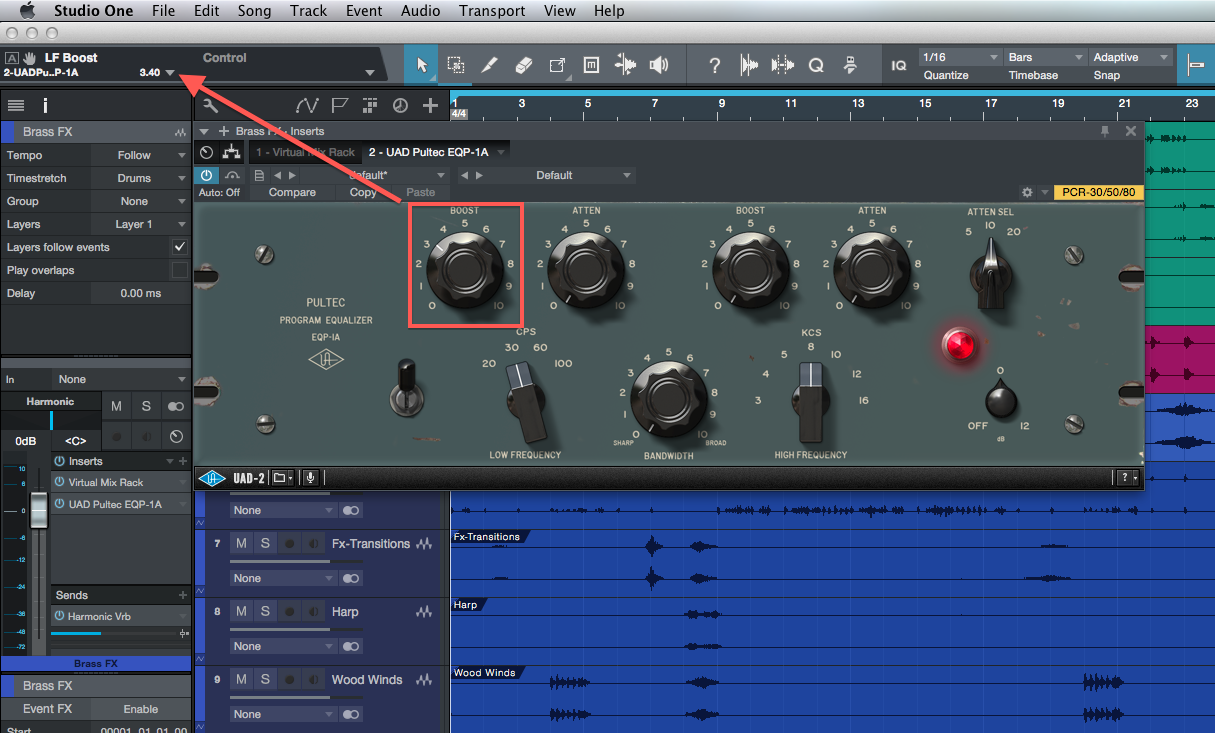Switch to 1 - Virtual Mix Rack tab
The height and width of the screenshot is (733, 1215).
click(306, 152)
